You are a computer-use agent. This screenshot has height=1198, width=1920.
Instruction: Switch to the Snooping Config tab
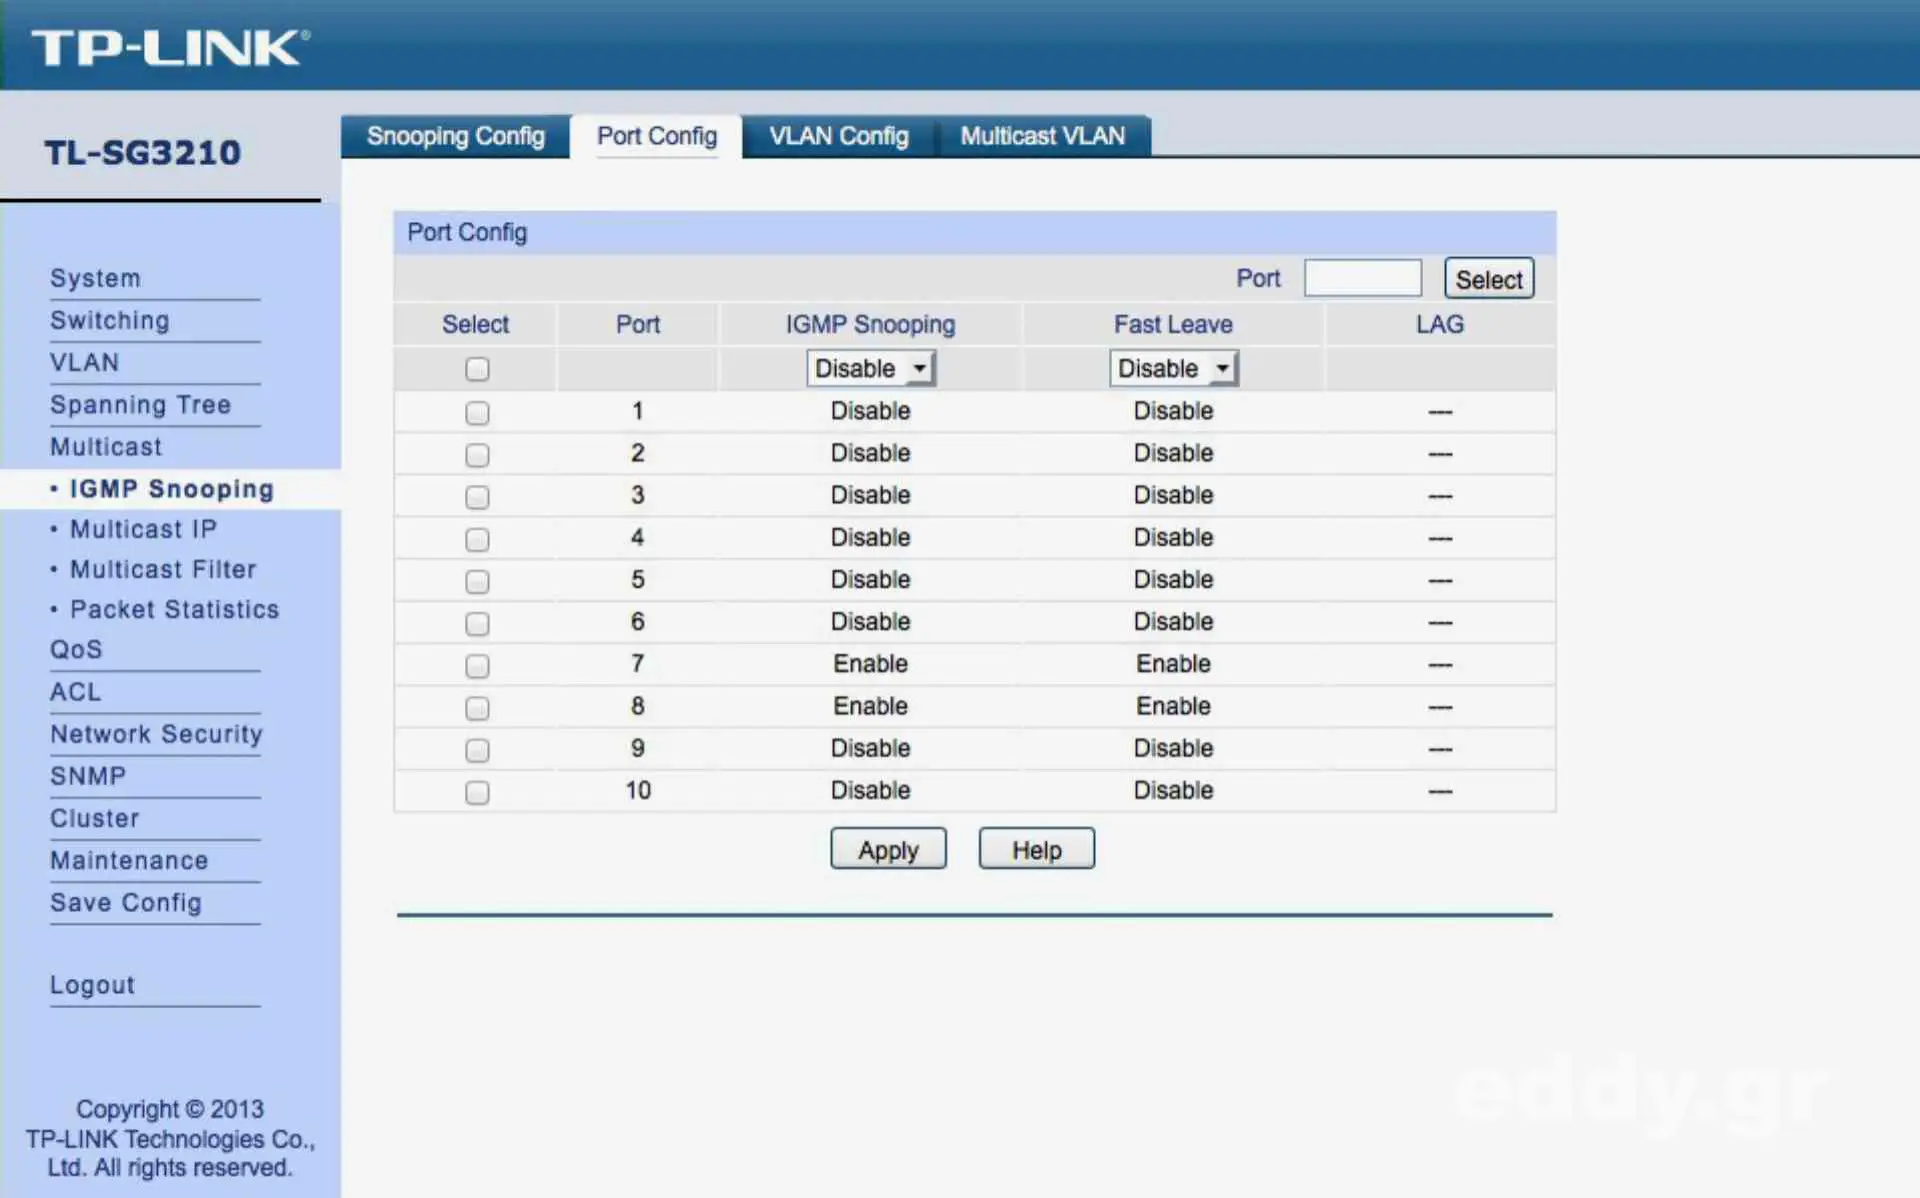[x=455, y=136]
